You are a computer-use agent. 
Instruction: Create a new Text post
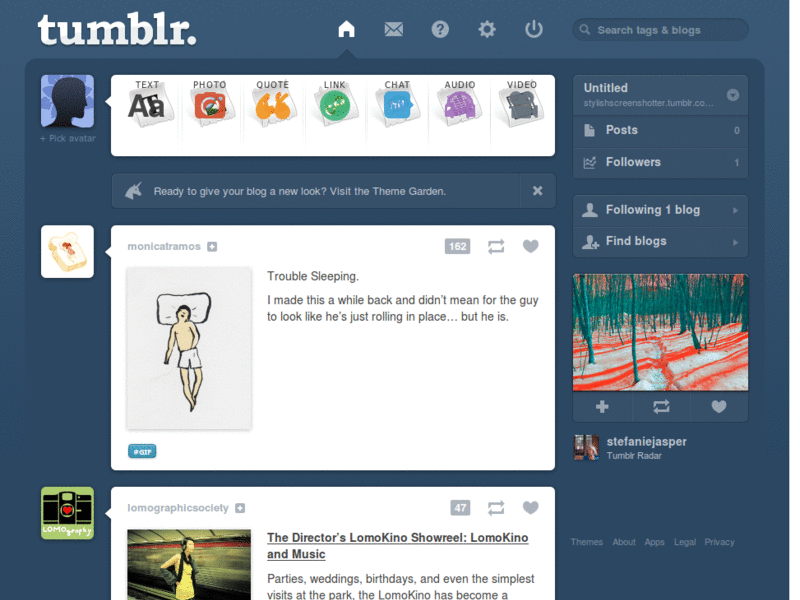[147, 104]
